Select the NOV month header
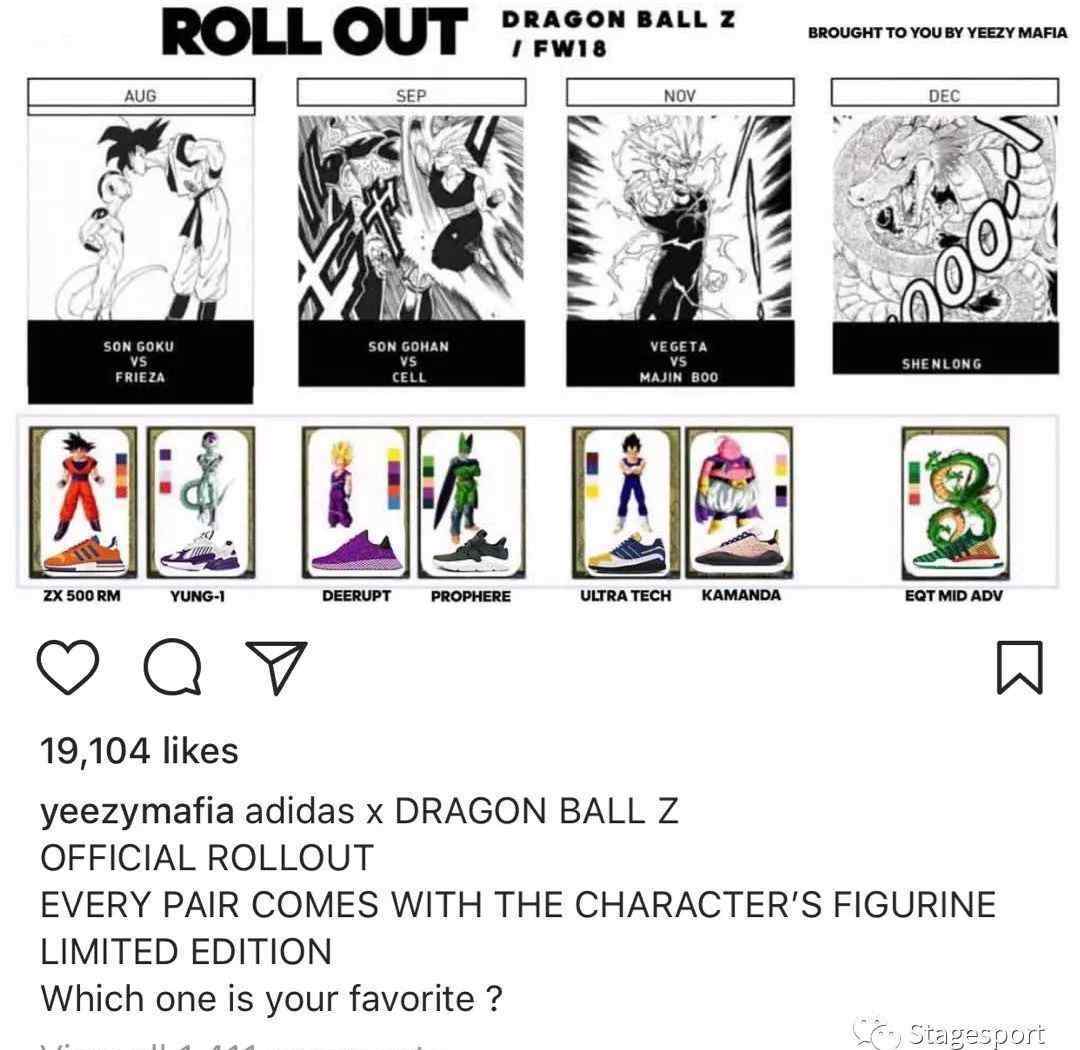1080x1050 pixels. (680, 94)
